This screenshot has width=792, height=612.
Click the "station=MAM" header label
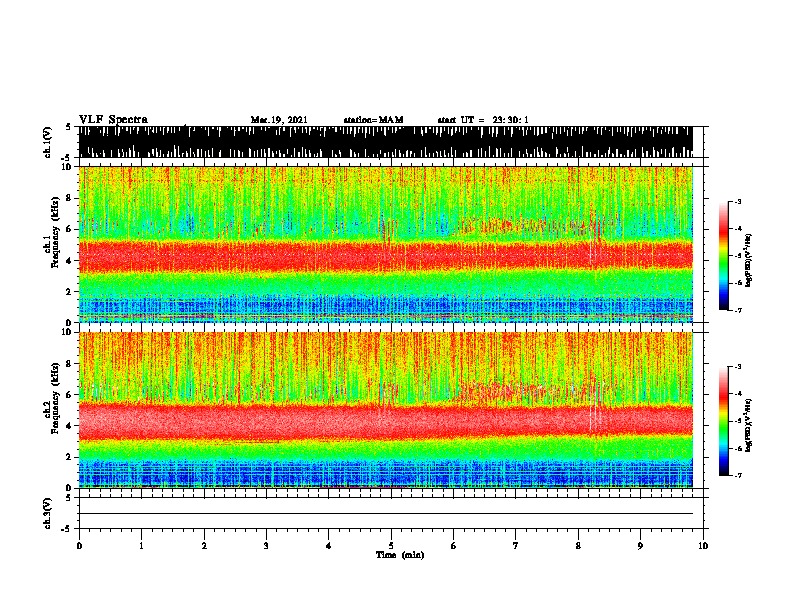tap(373, 120)
